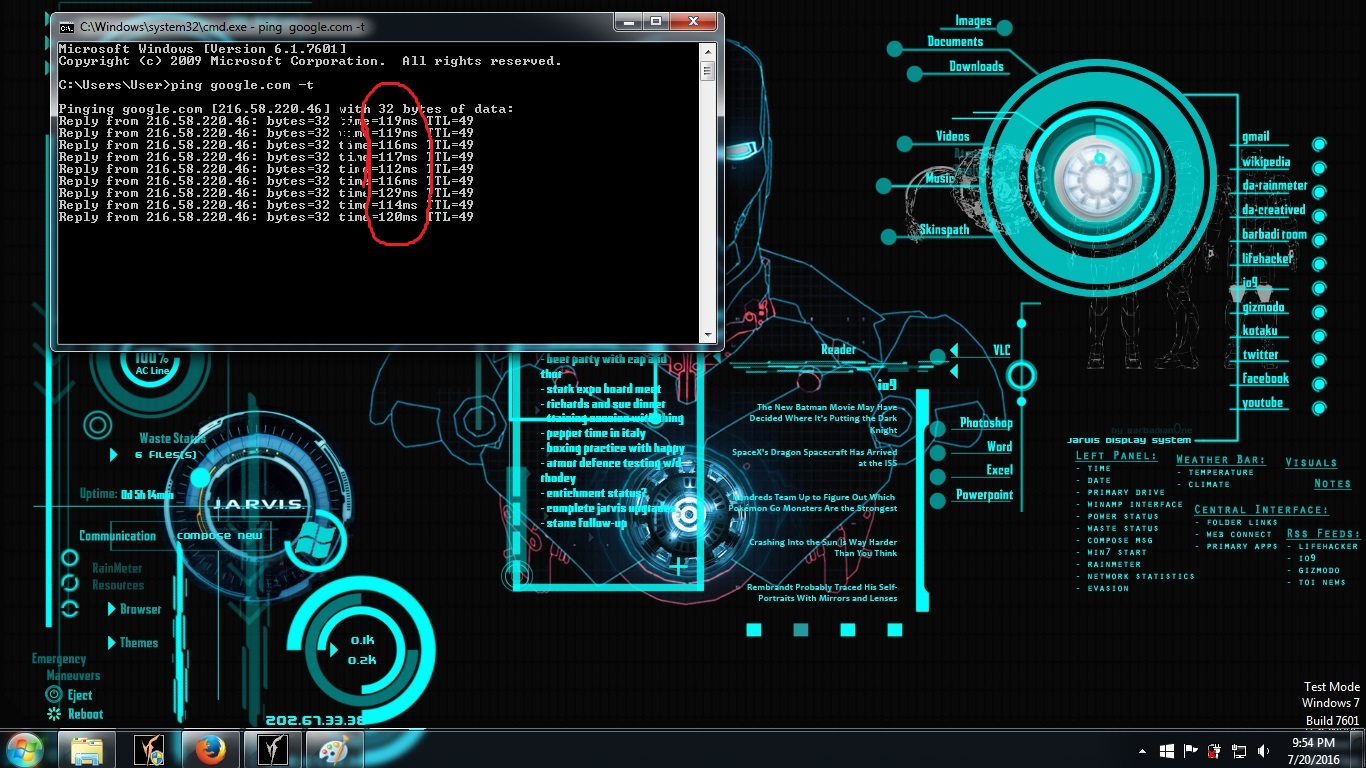
Task: Open Powerpoint from the Jarvis app list
Action: 985,494
